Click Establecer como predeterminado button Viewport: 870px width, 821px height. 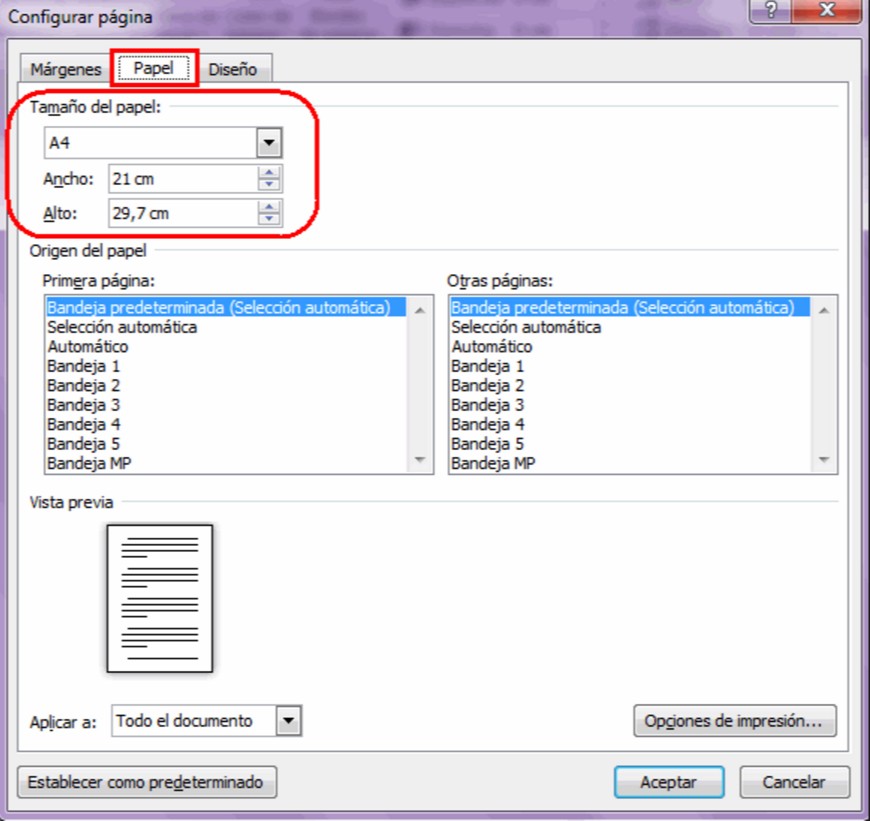147,782
